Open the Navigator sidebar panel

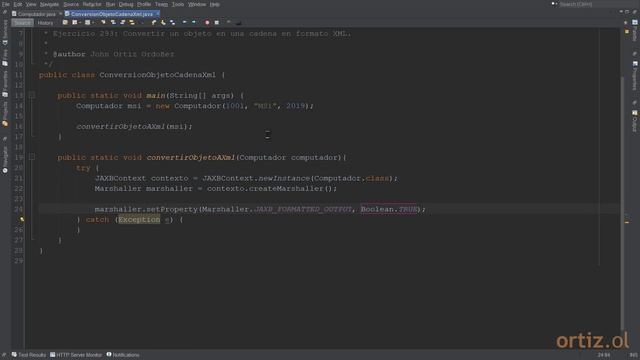(5, 159)
